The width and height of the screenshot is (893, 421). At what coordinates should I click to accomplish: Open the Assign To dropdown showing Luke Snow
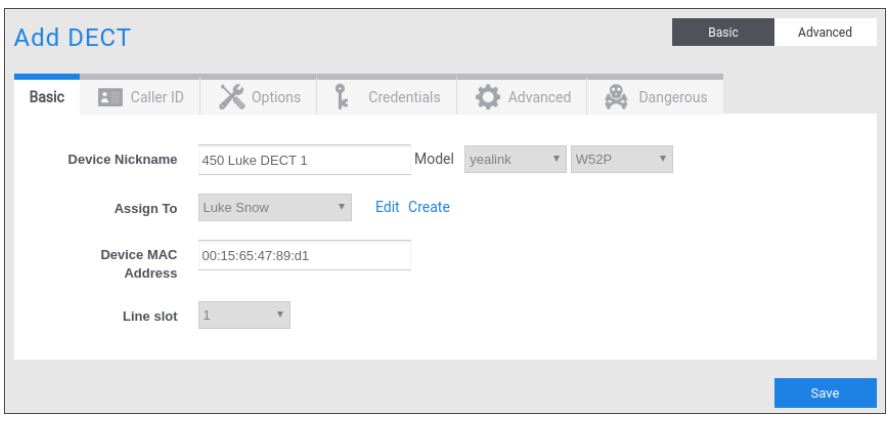click(275, 208)
